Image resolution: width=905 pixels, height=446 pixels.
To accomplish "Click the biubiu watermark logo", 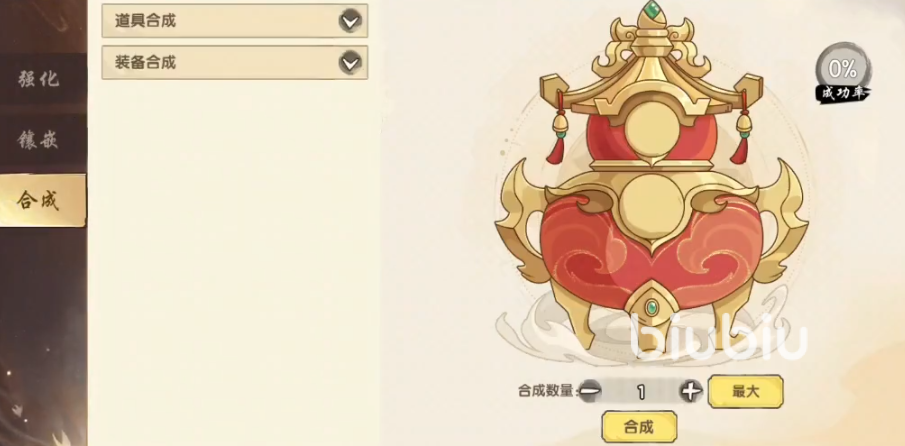I will tap(718, 338).
